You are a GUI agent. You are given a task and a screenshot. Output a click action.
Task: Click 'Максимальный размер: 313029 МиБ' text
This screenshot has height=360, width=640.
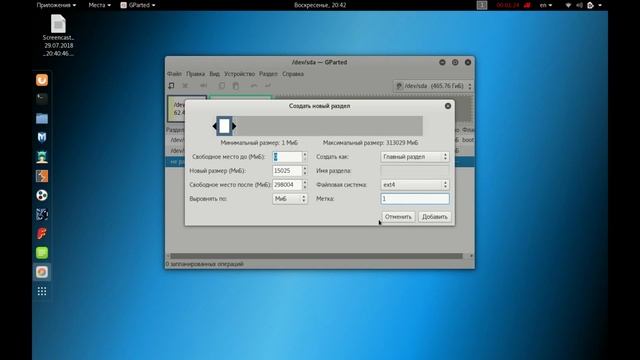[x=371, y=143]
